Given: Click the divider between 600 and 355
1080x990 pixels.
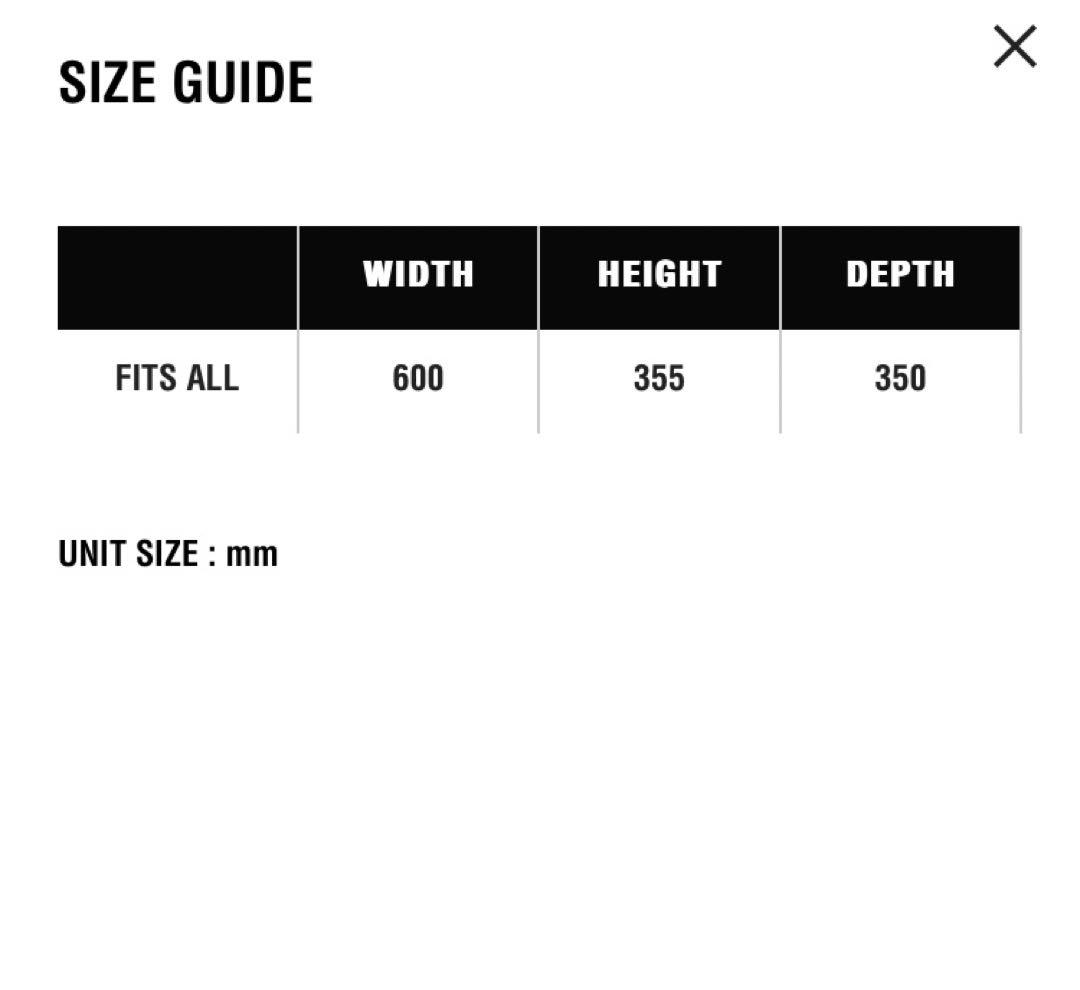Looking at the screenshot, I should [x=538, y=381].
